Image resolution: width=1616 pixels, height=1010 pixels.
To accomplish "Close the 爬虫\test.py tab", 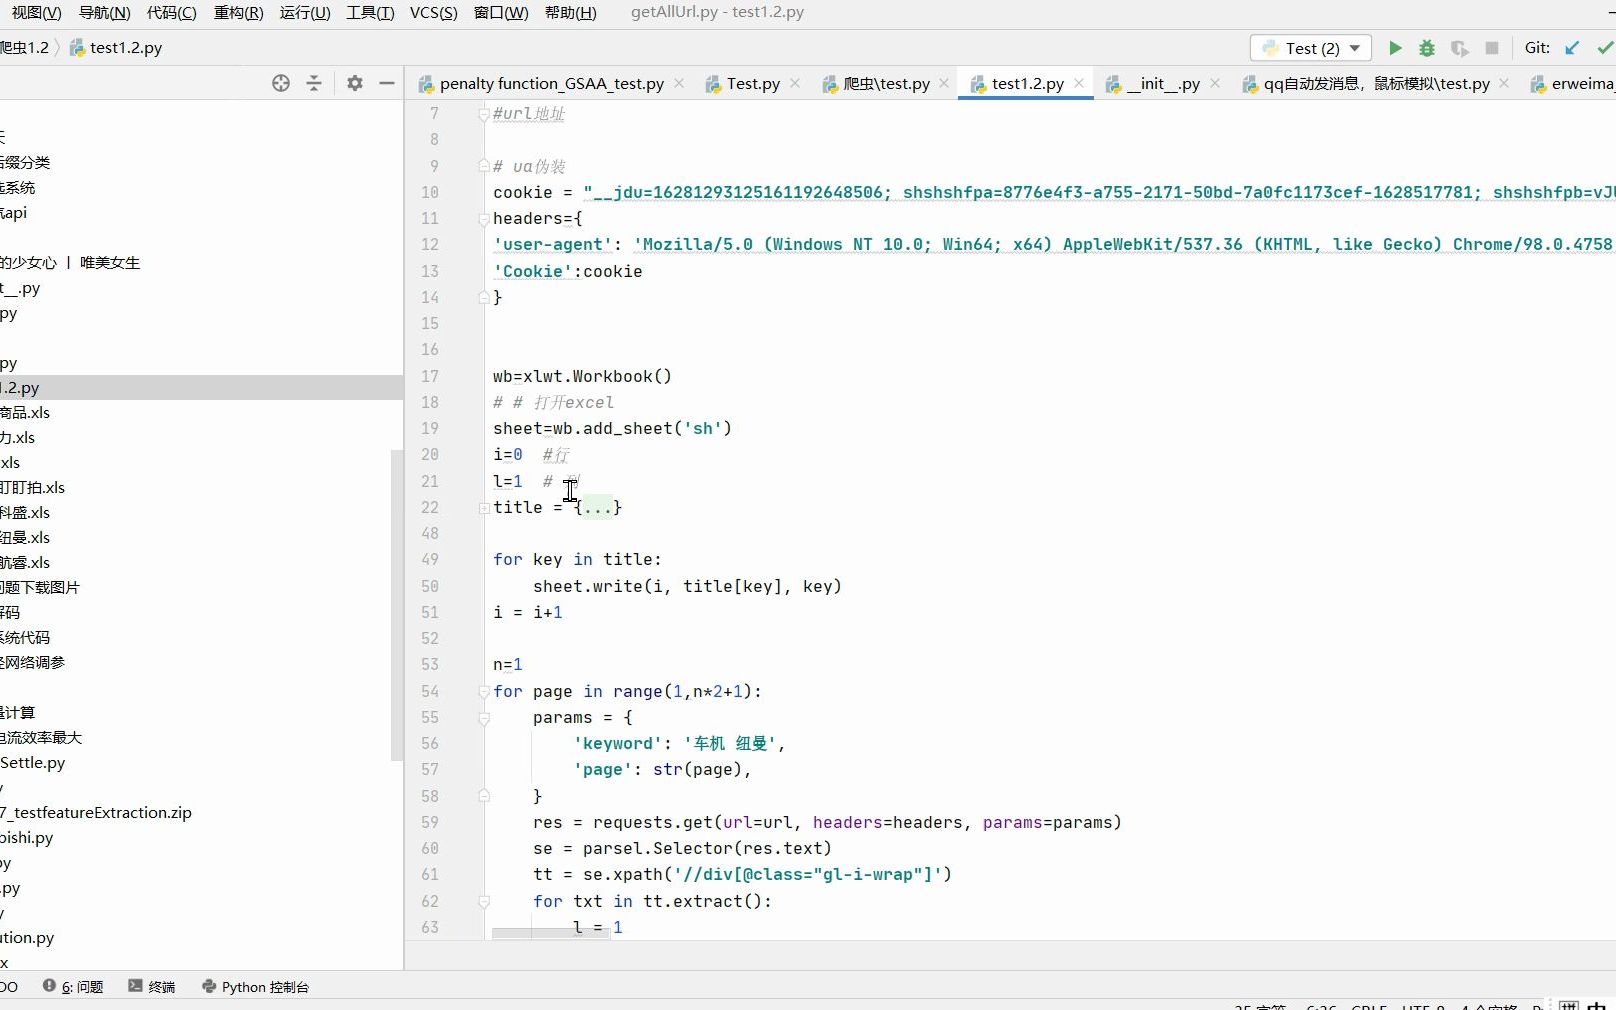I will [944, 83].
